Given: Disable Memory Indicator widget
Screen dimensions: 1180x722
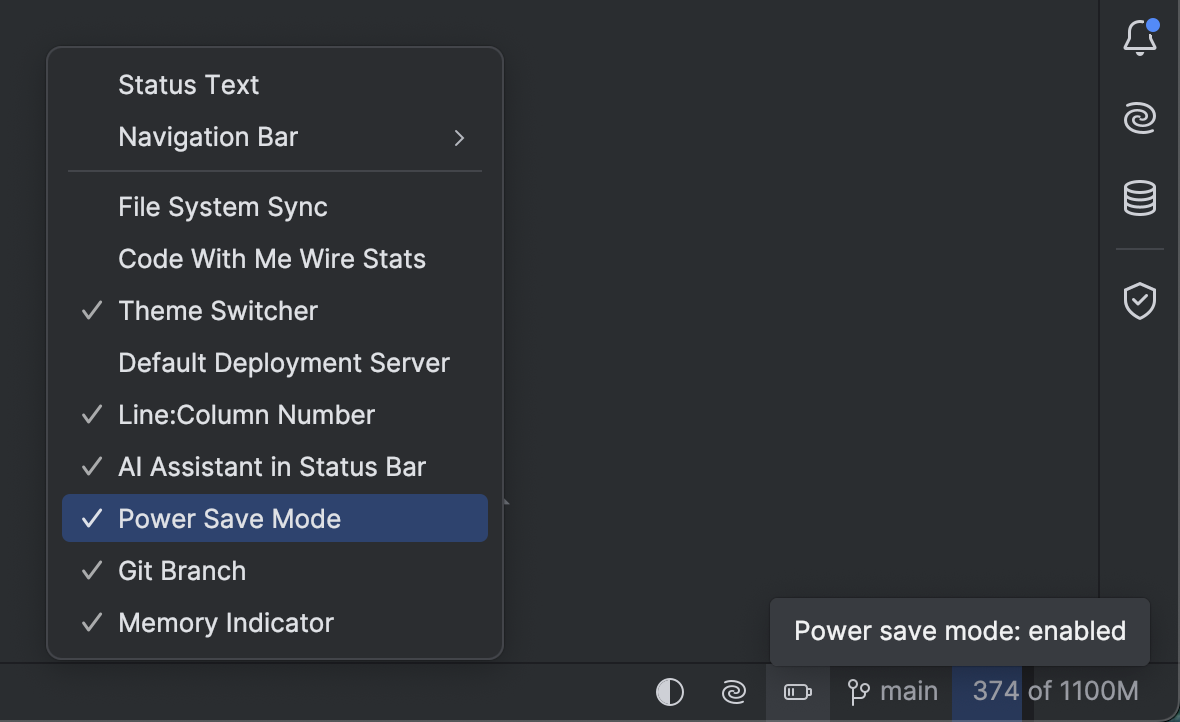Looking at the screenshot, I should click(x=226, y=623).
